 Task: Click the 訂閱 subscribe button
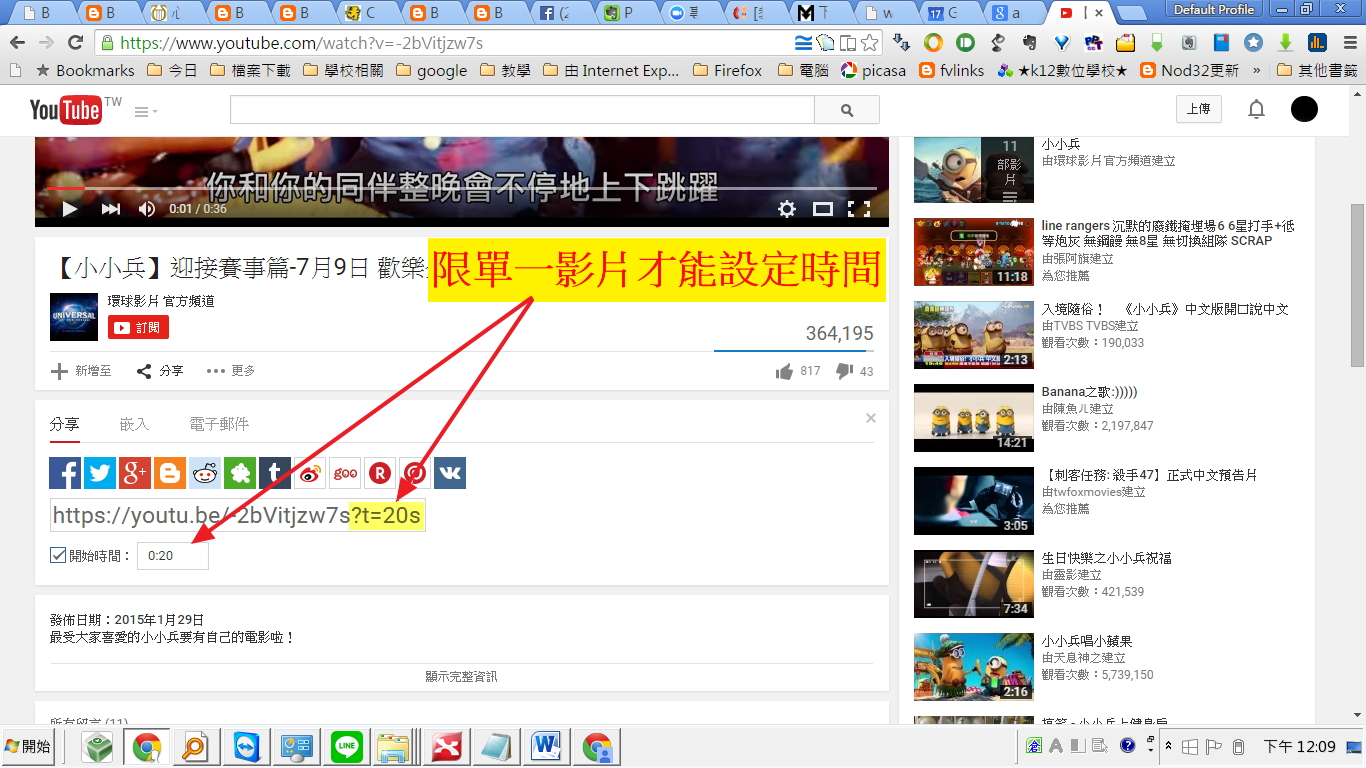point(138,327)
